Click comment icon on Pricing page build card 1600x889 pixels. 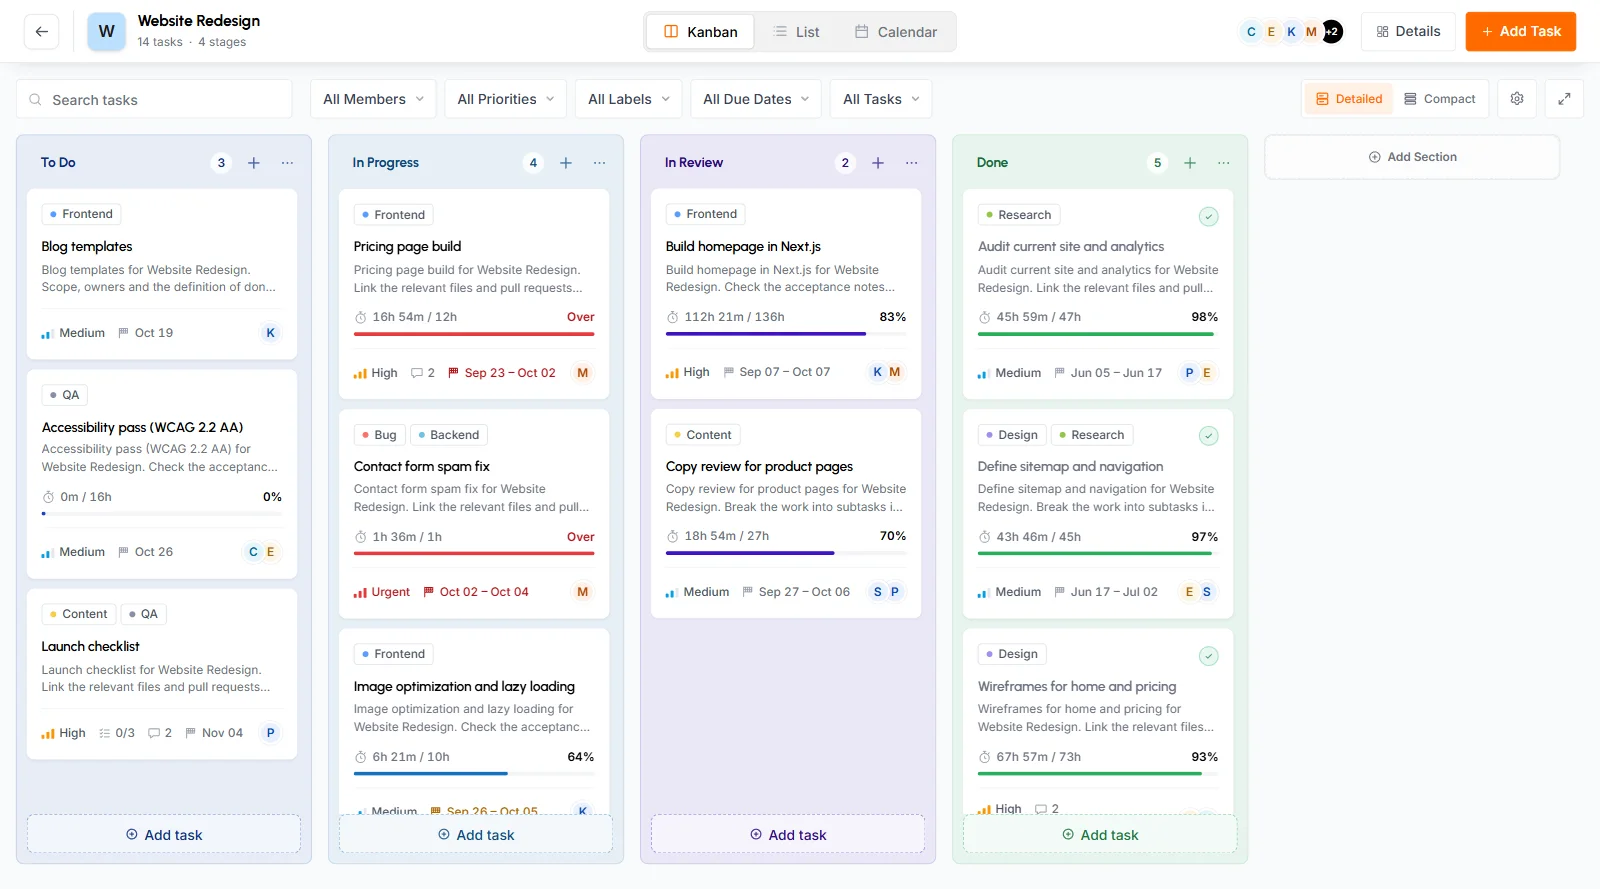417,373
